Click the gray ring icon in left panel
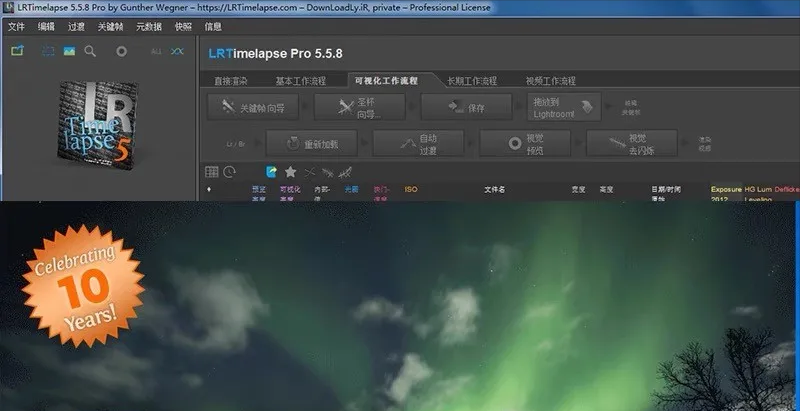This screenshot has height=411, width=800. 121,51
